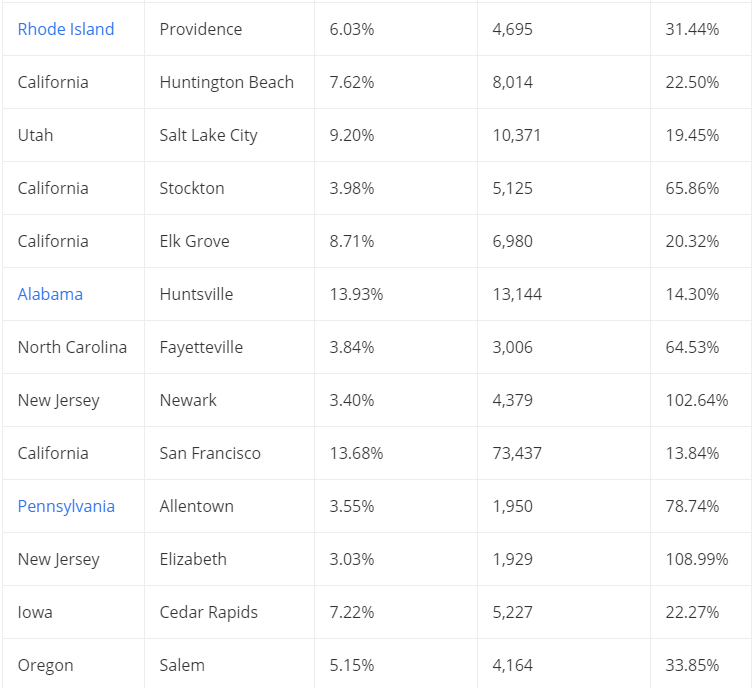754x688 pixels.
Task: Click the Providence city cell
Action: click(200, 29)
